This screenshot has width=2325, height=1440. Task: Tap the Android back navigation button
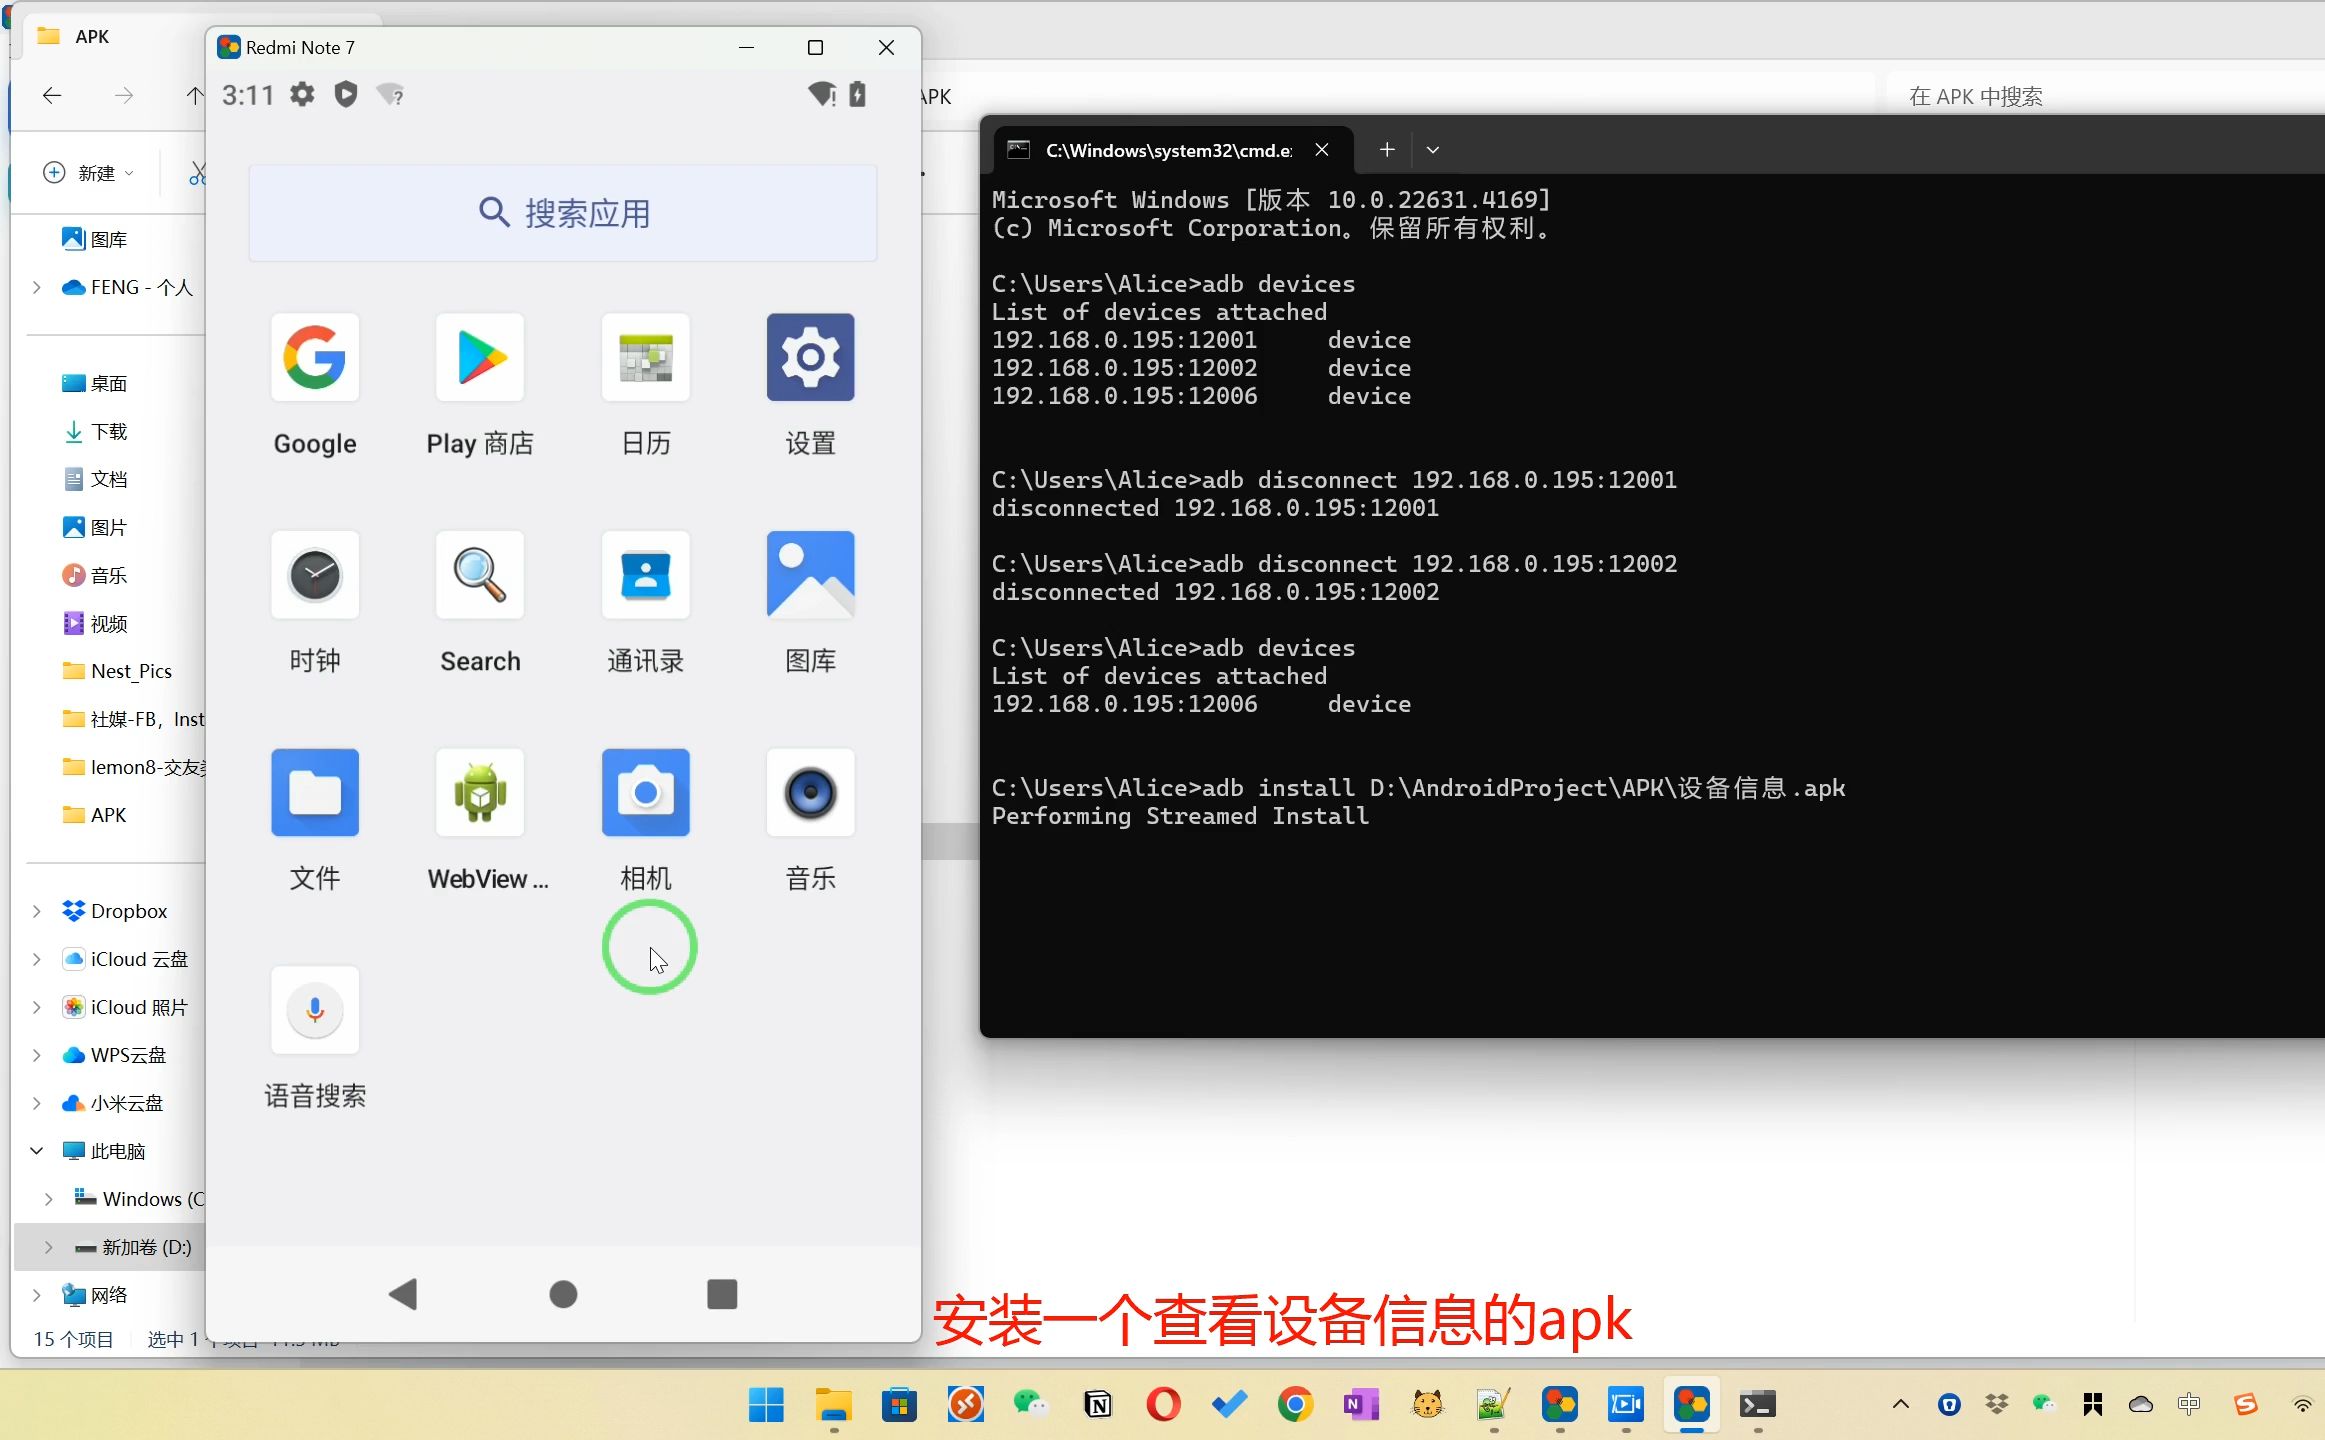pos(403,1294)
